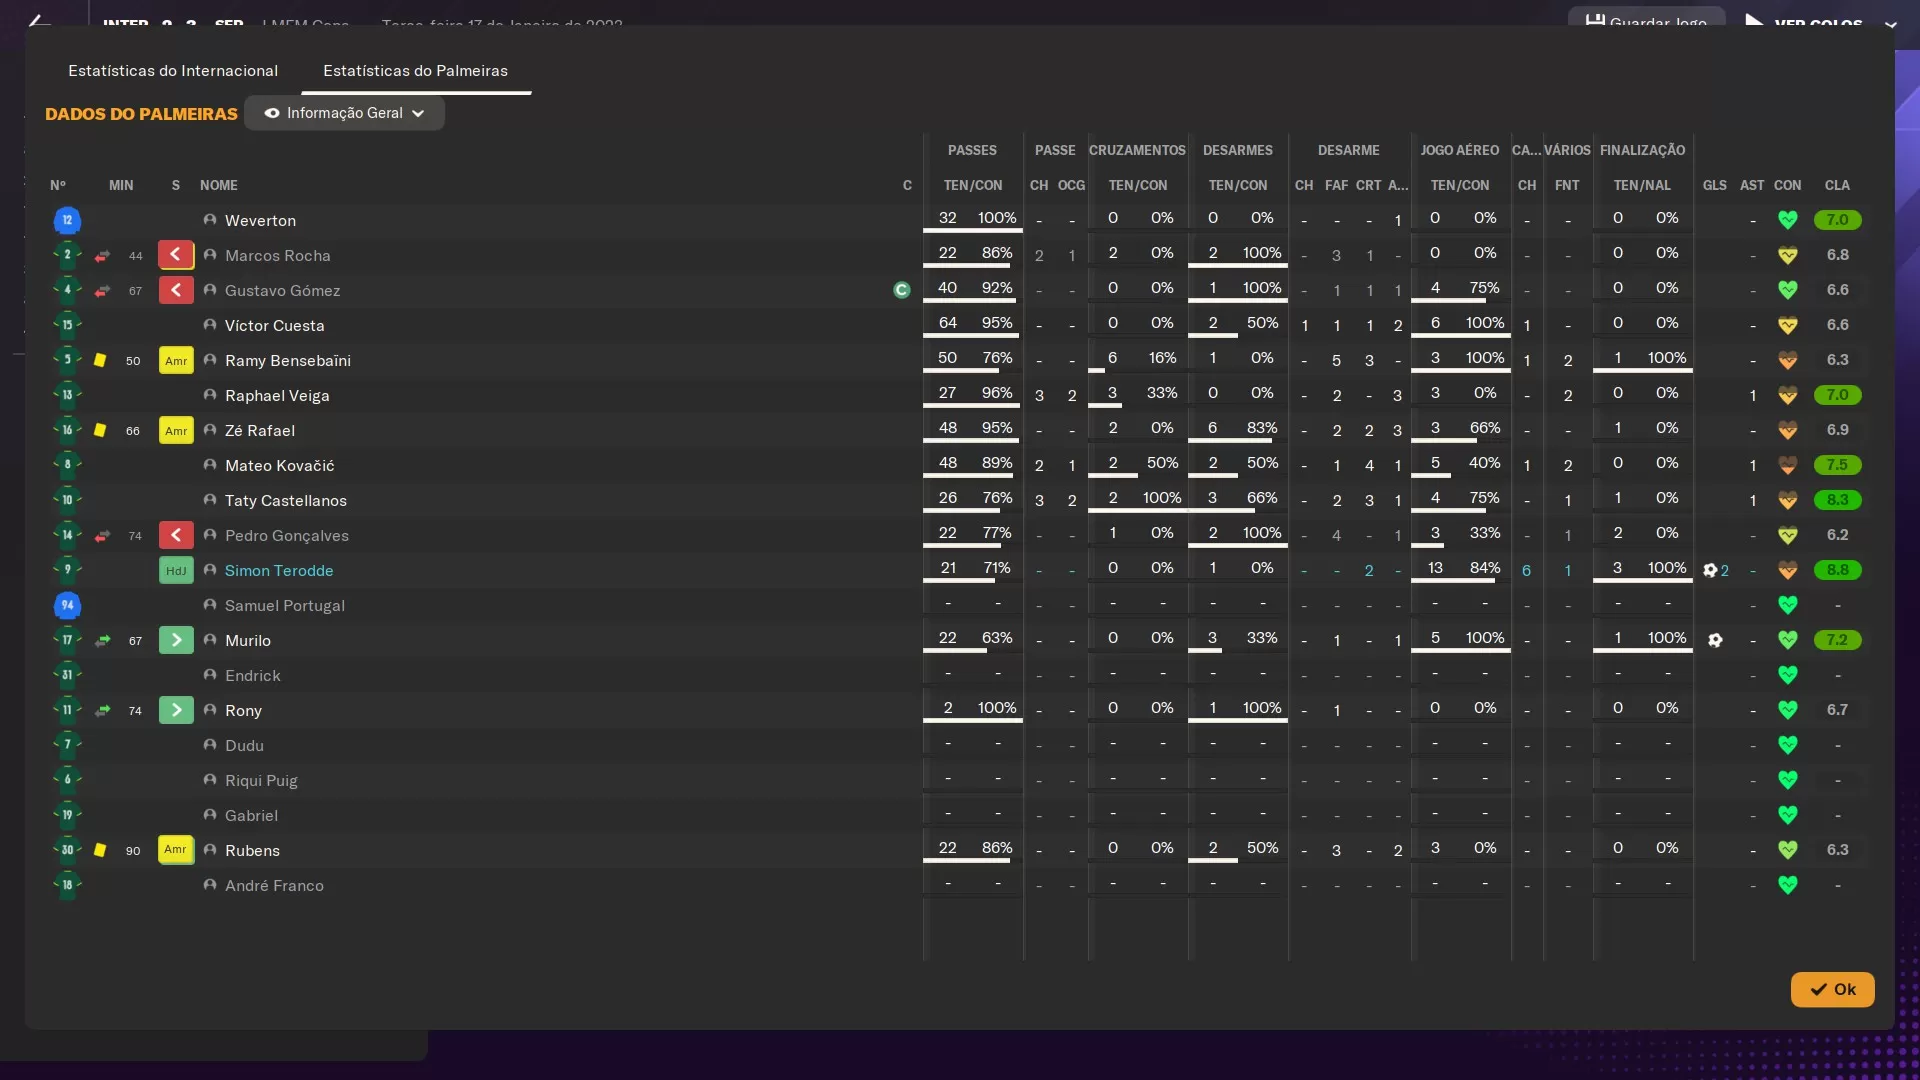Click the yellow card icon beside Zé Rafael's number

(100, 430)
